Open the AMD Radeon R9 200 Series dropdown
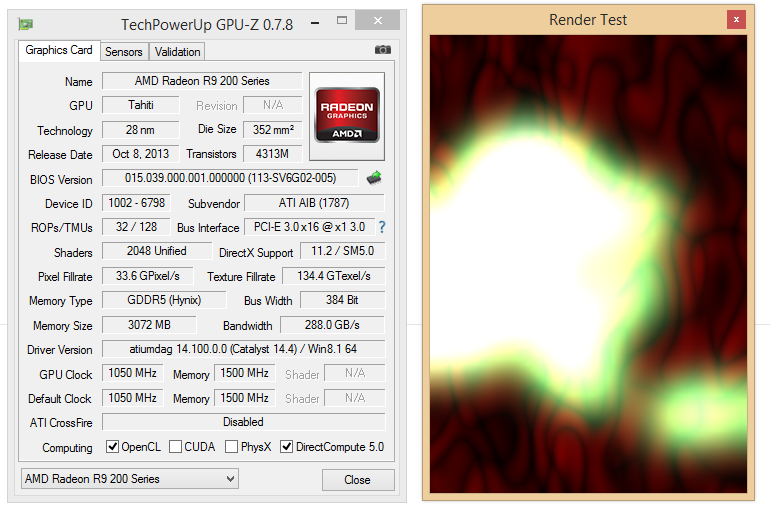 click(x=130, y=479)
